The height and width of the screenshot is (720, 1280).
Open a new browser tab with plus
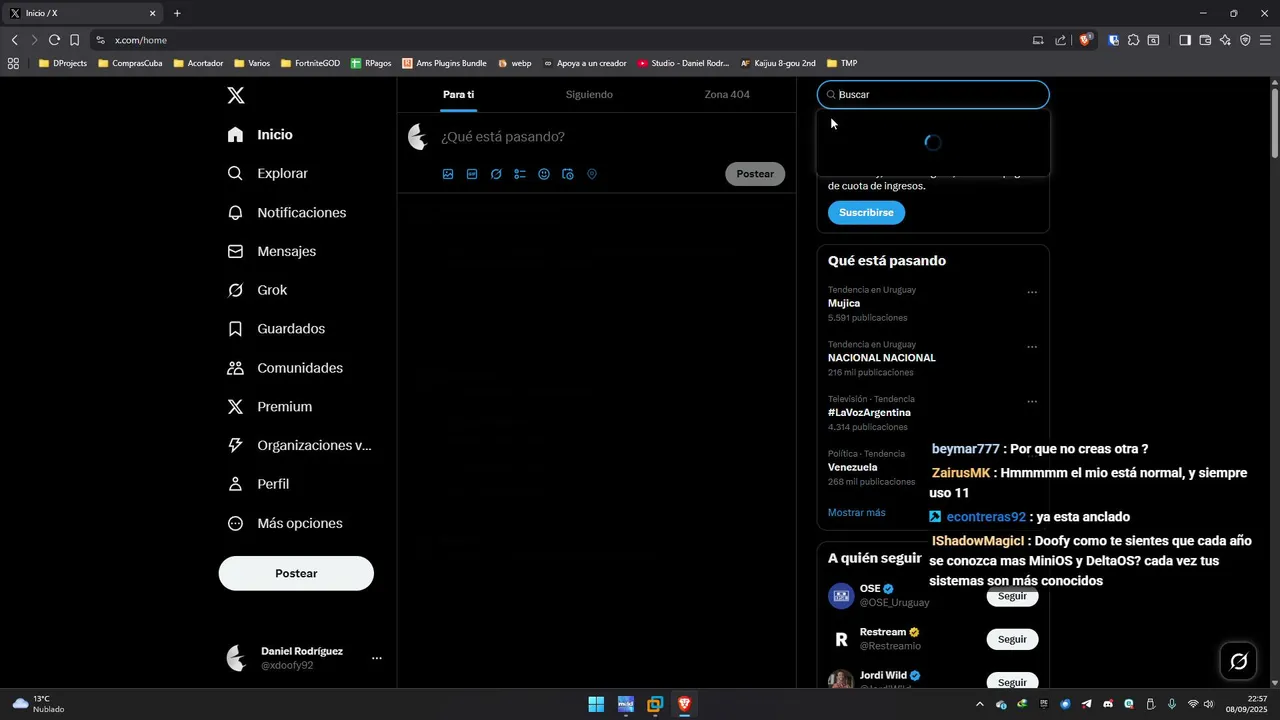click(x=177, y=13)
